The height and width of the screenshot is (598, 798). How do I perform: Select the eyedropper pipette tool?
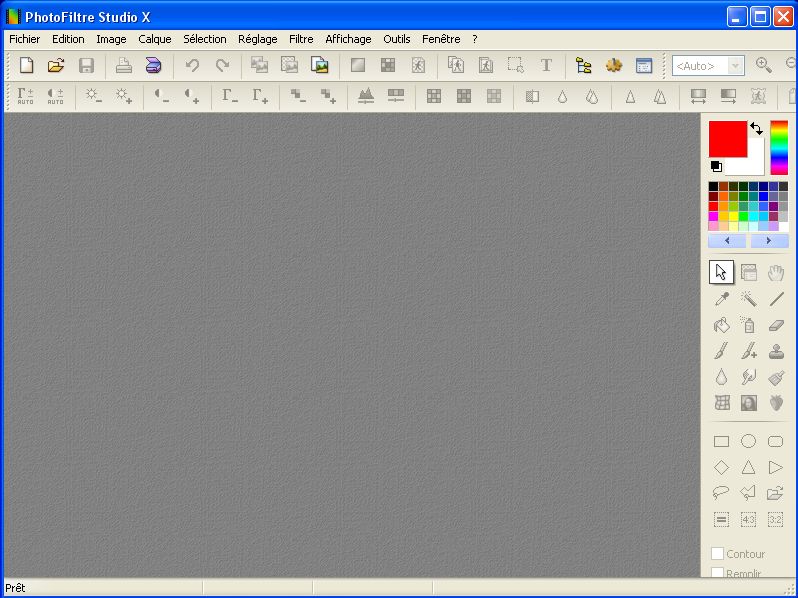tap(721, 299)
